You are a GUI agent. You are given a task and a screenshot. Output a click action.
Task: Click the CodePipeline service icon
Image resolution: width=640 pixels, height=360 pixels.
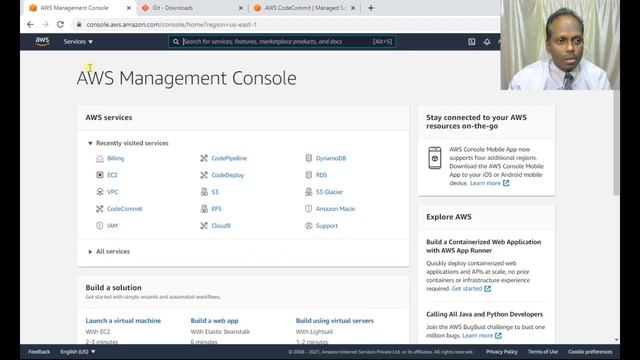pyautogui.click(x=204, y=158)
